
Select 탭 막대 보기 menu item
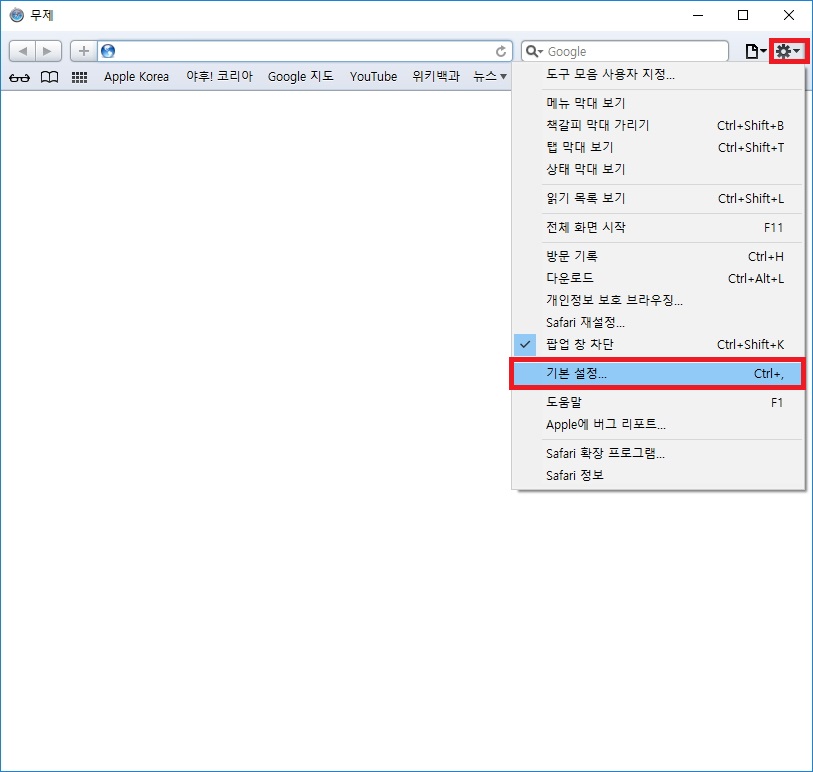pos(658,147)
